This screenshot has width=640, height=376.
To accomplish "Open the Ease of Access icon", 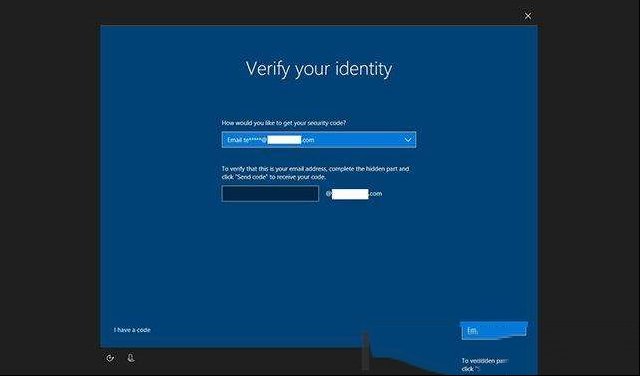I will (110, 358).
